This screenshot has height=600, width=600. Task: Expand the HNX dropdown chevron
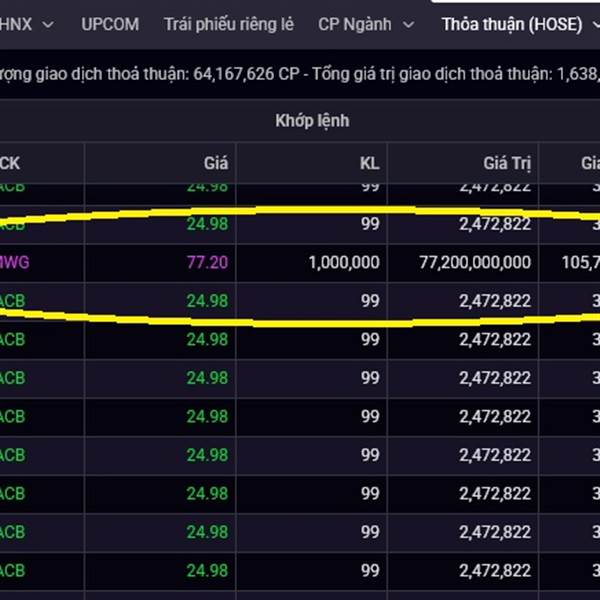pyautogui.click(x=48, y=25)
